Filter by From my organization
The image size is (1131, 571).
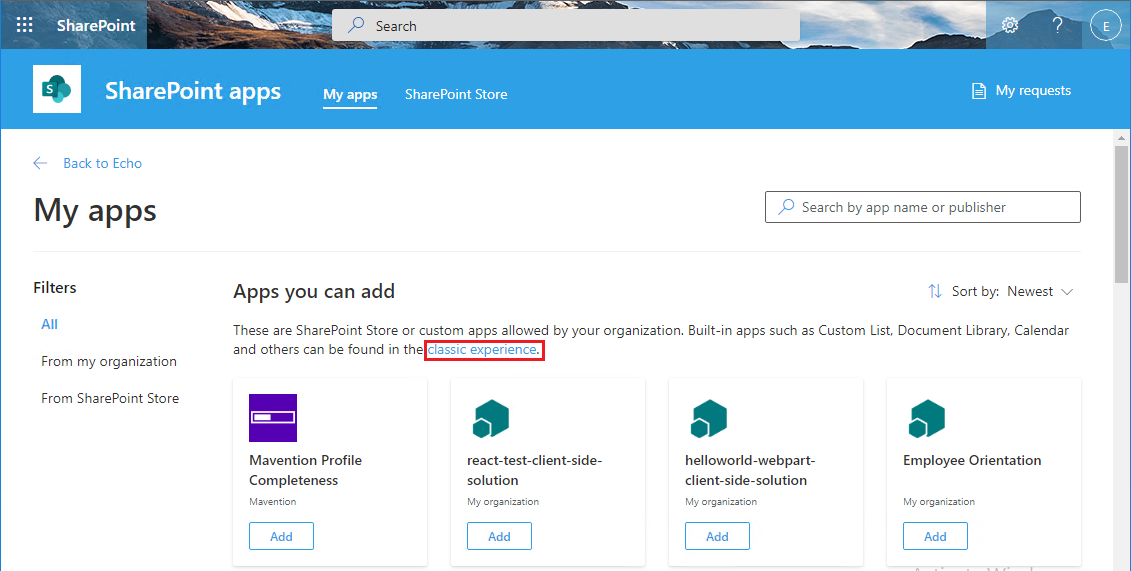point(109,361)
